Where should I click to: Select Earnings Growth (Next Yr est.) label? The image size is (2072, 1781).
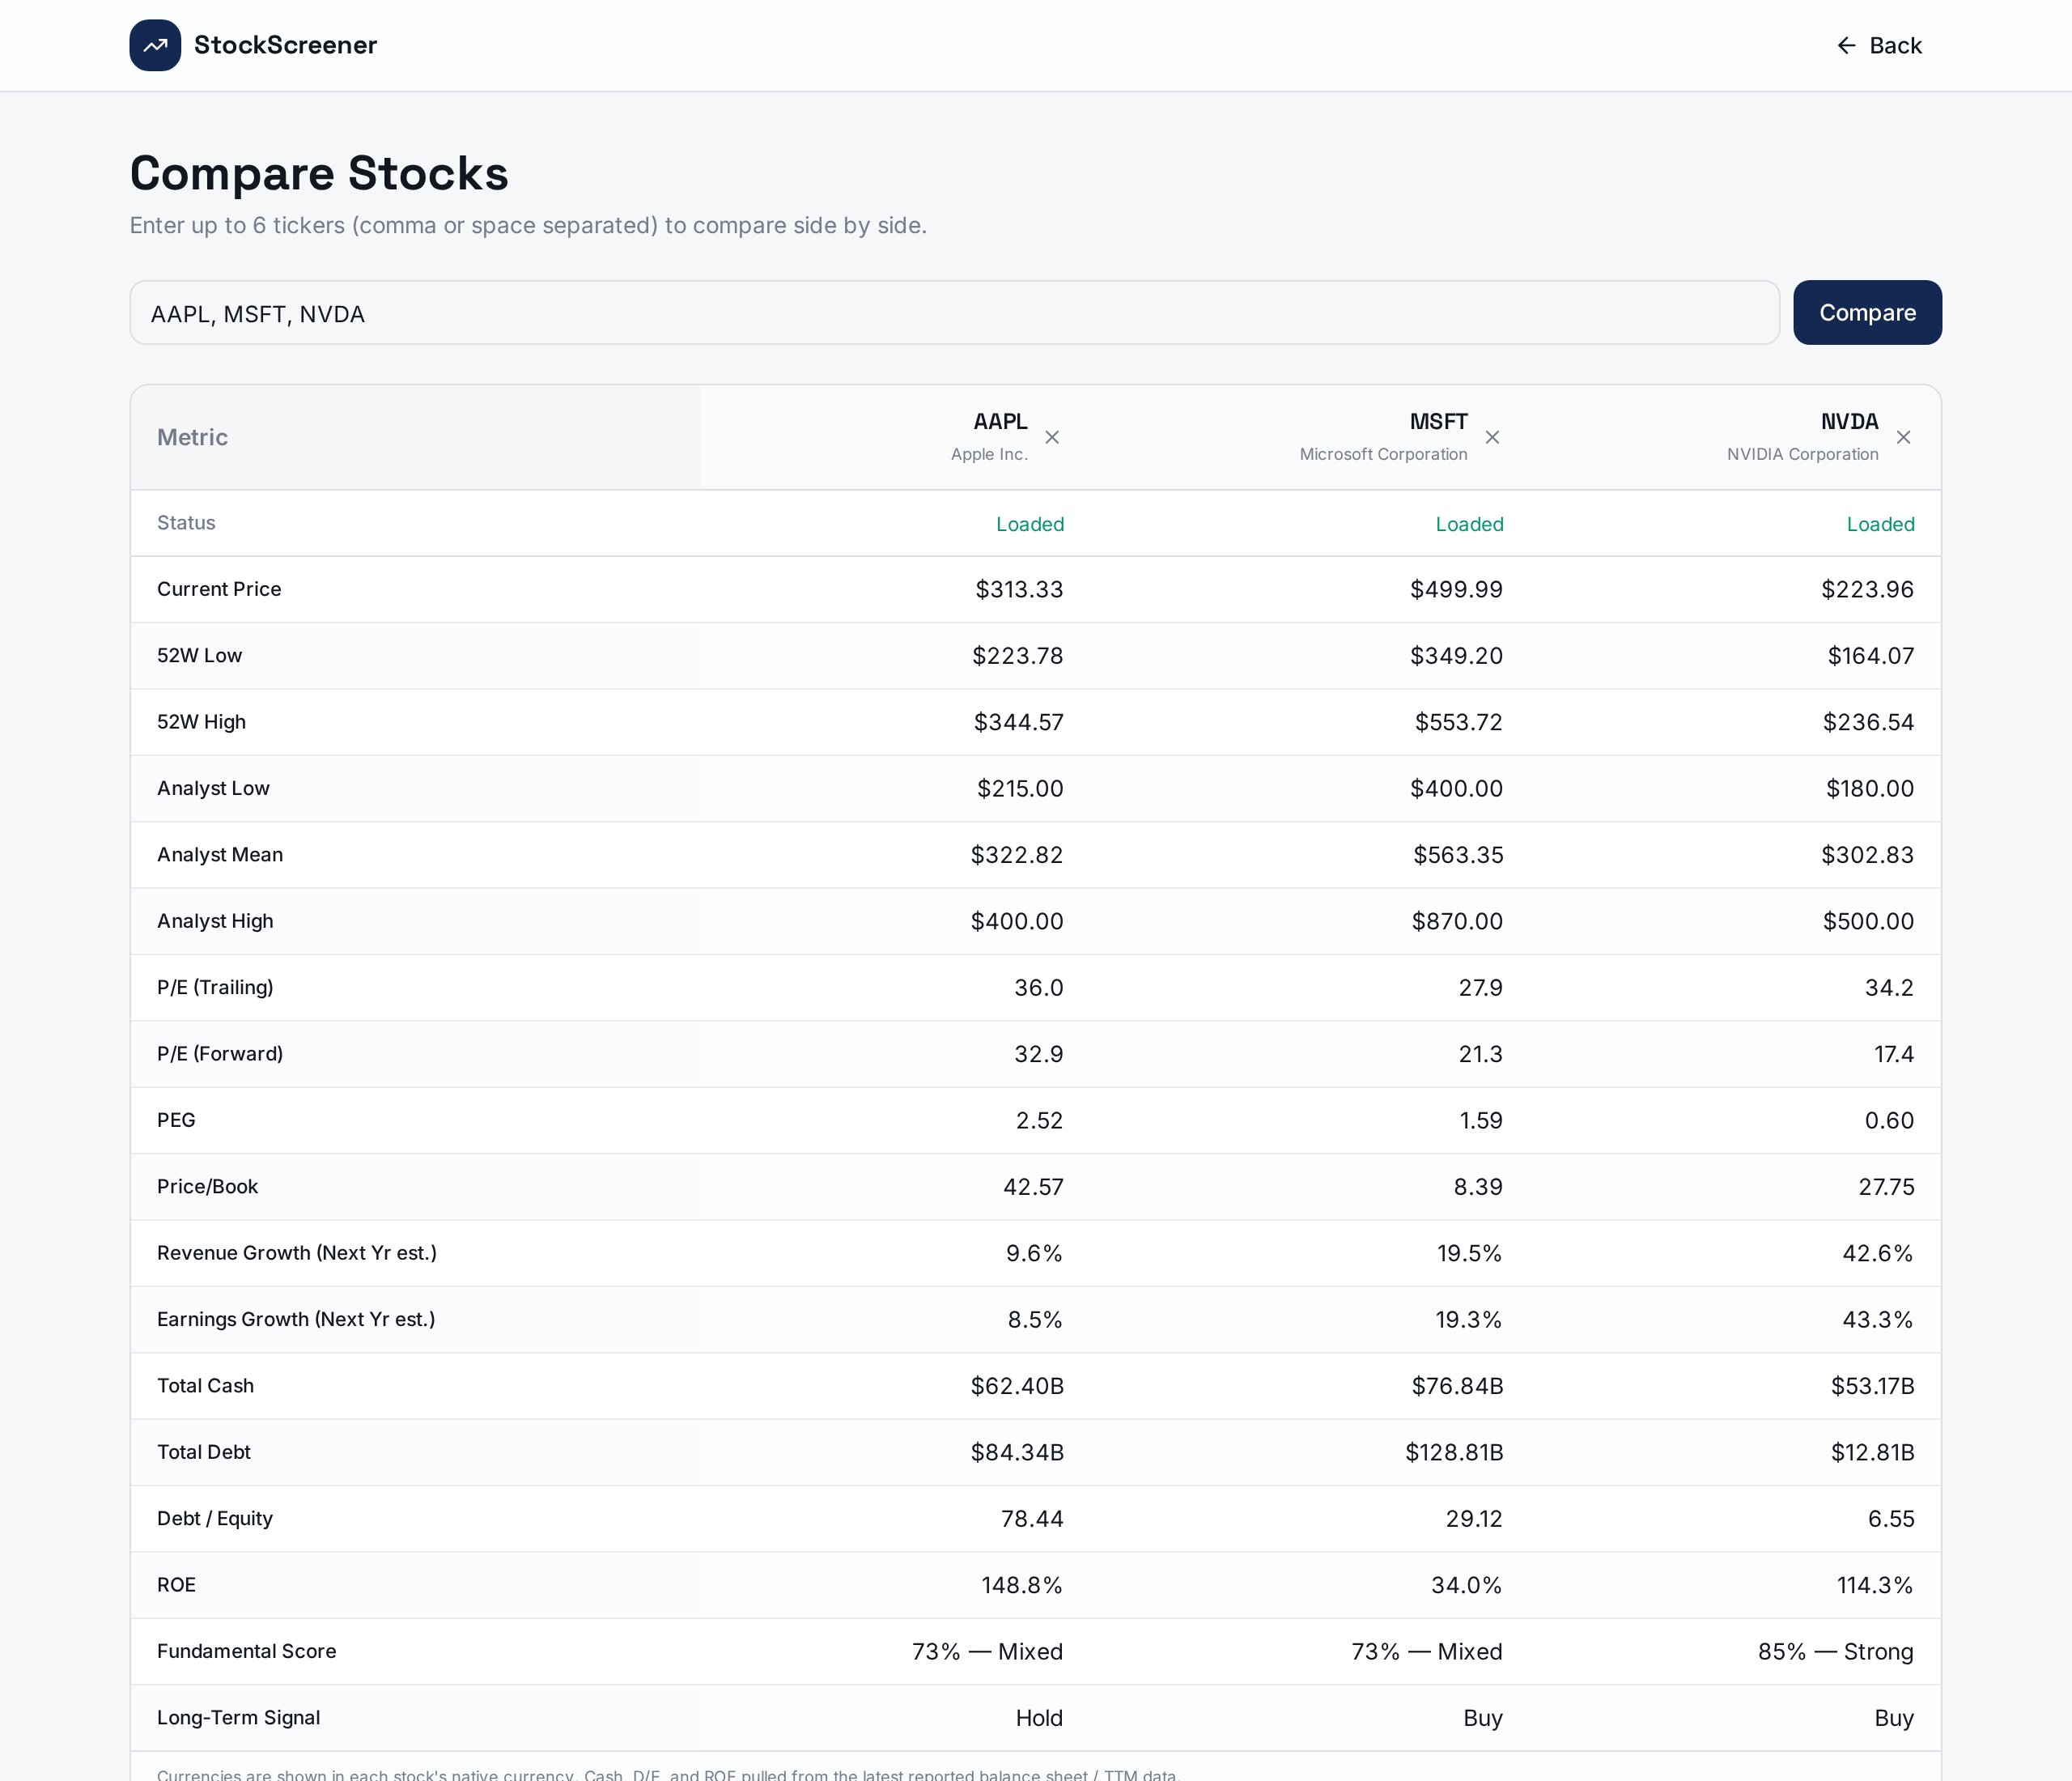296,1319
